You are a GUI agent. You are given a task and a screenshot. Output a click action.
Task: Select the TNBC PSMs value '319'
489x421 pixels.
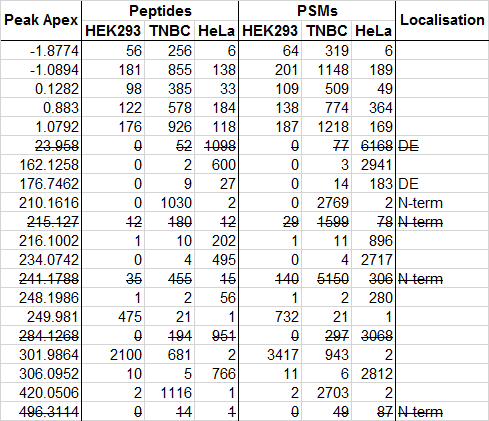[x=327, y=51]
